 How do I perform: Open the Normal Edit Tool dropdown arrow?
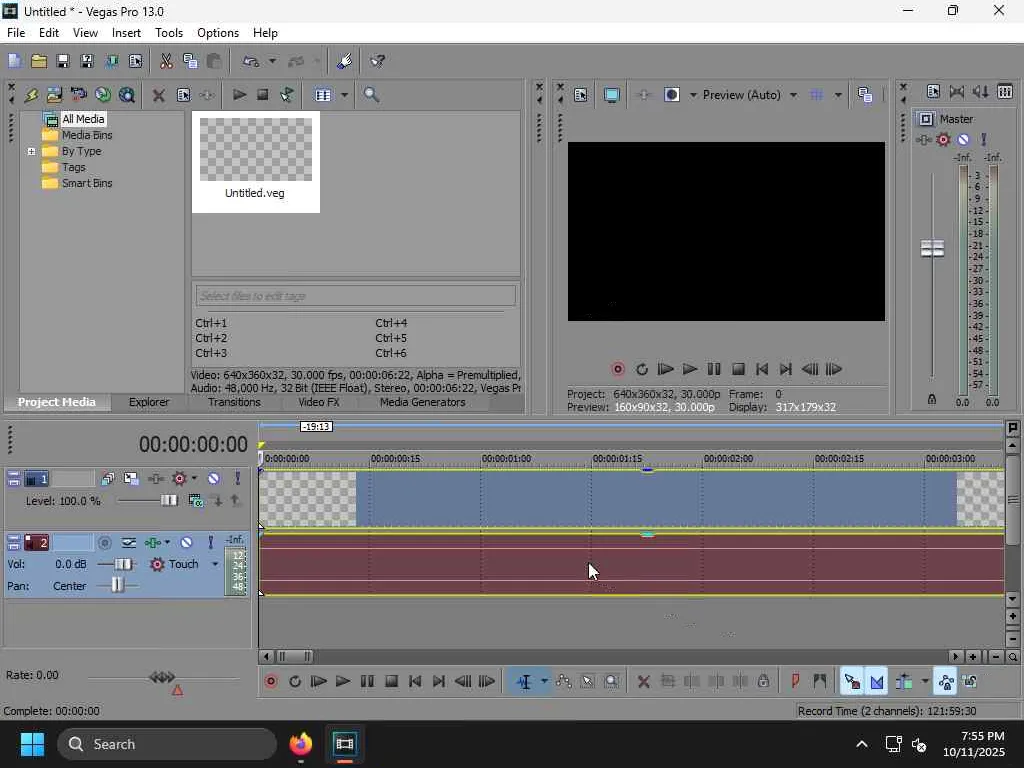click(x=544, y=682)
